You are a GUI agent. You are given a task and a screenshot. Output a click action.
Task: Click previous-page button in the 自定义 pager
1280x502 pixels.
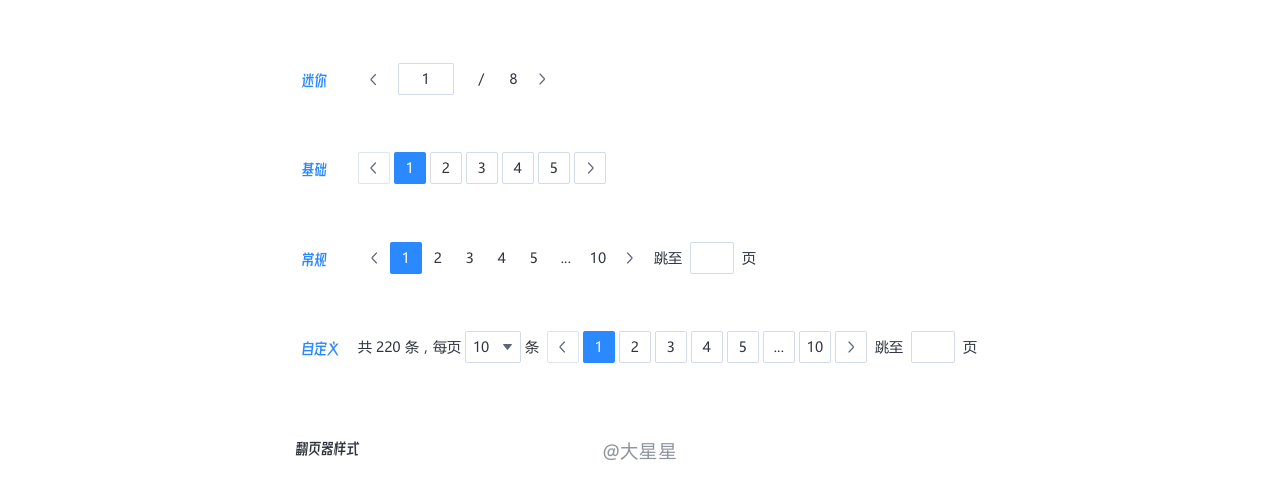[x=563, y=347]
